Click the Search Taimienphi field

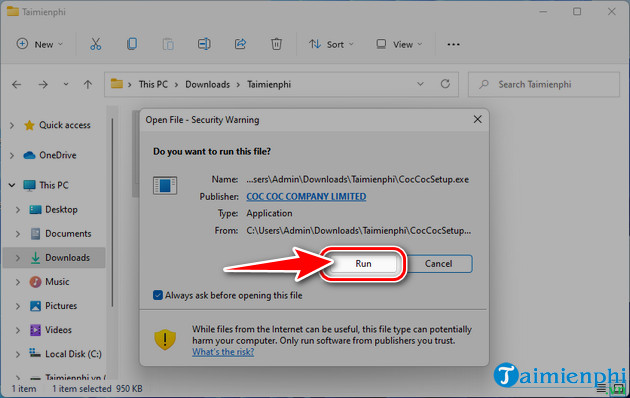pyautogui.click(x=544, y=84)
